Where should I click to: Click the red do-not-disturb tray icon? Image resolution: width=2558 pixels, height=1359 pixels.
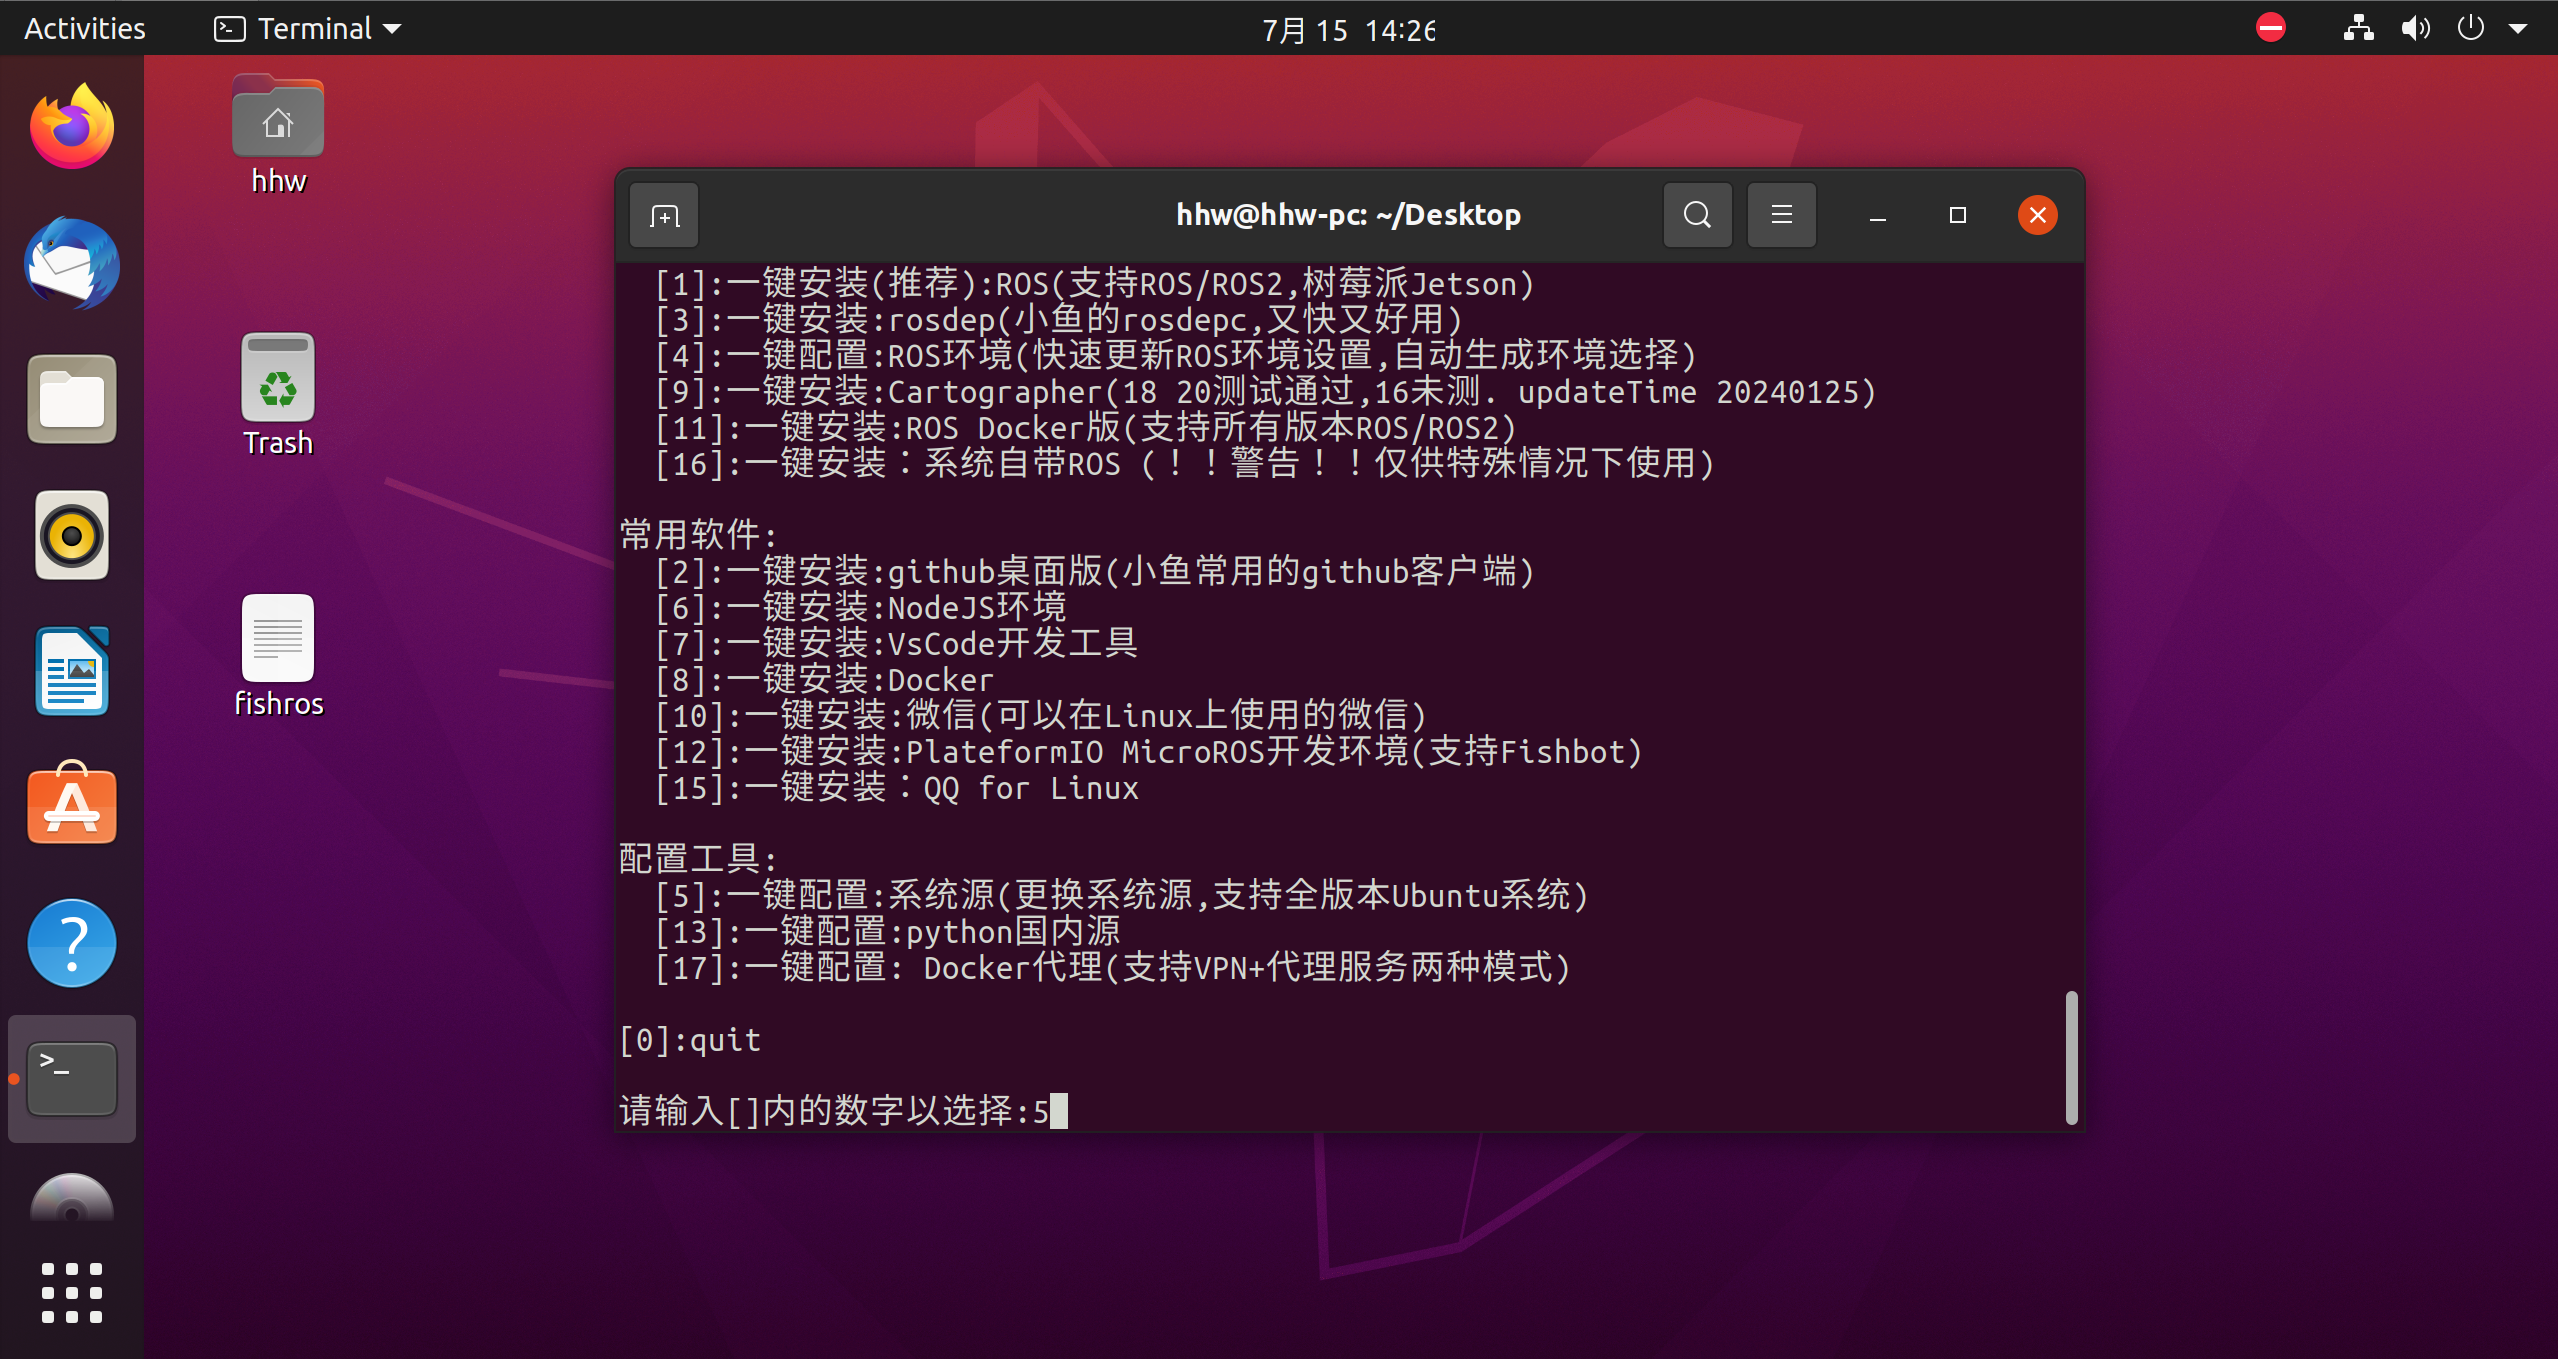(2271, 28)
